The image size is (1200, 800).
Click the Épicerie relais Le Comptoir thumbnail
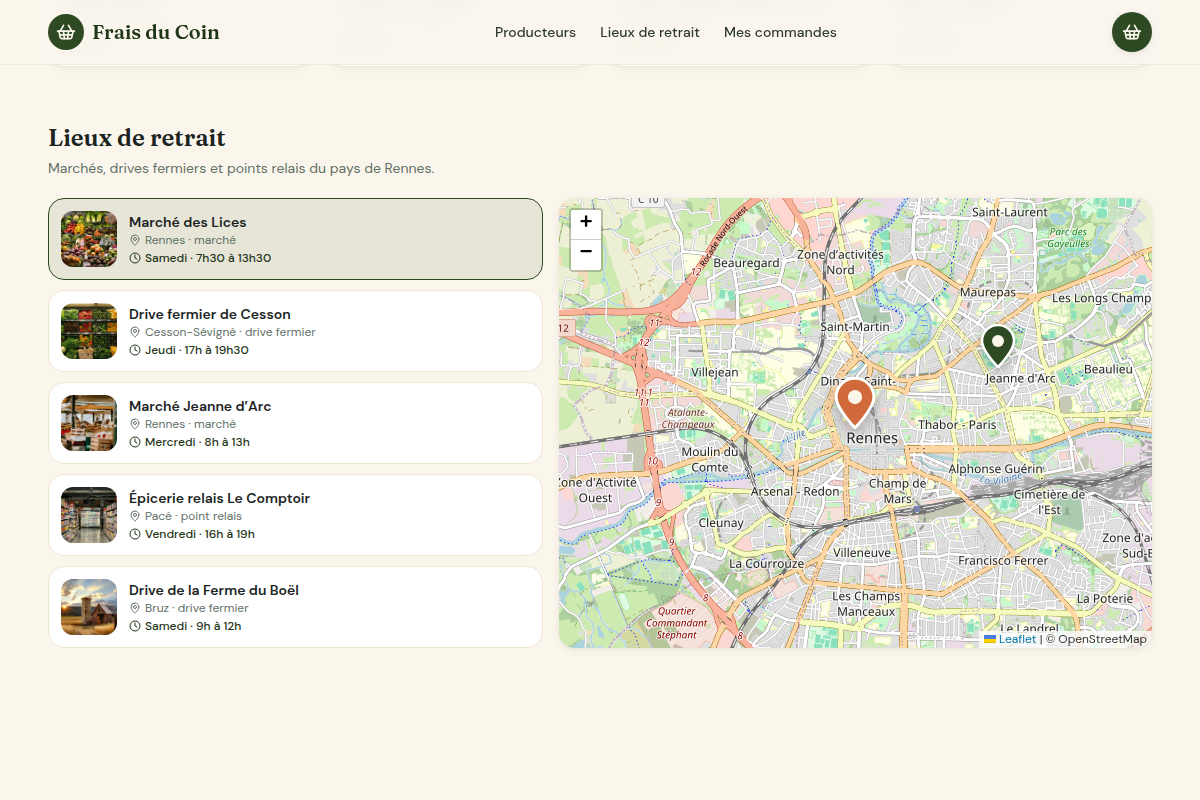point(89,515)
